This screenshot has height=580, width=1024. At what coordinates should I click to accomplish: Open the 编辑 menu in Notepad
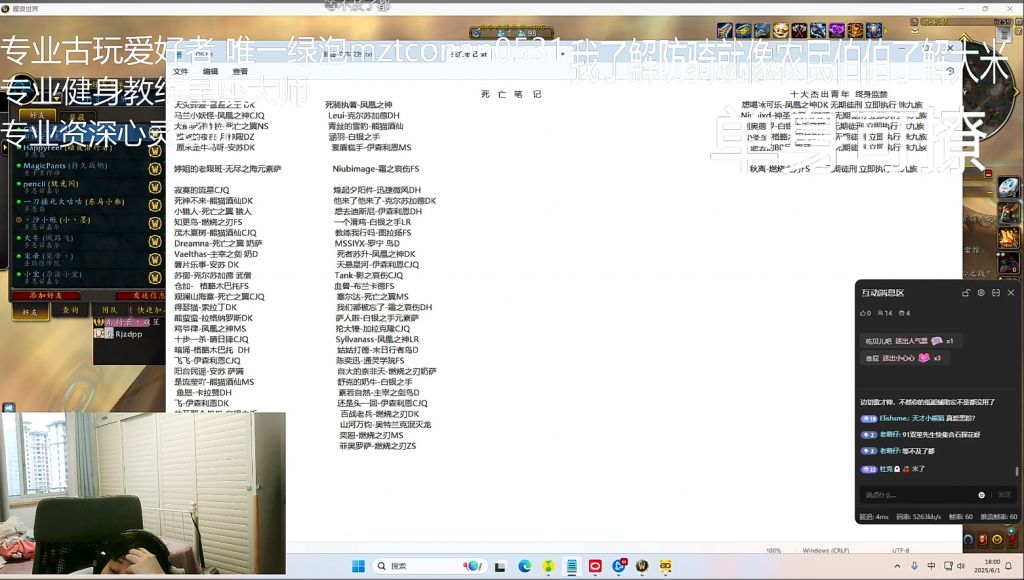pos(210,71)
